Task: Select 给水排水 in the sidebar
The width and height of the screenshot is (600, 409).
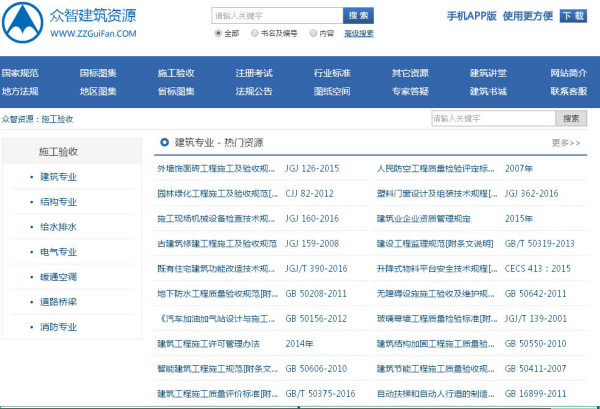Action: (59, 227)
